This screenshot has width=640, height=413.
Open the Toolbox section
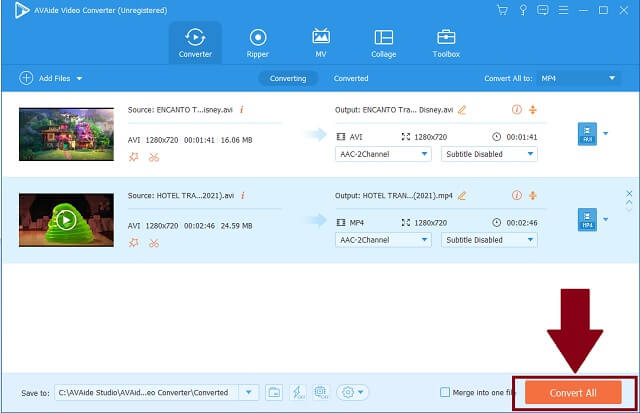[446, 42]
